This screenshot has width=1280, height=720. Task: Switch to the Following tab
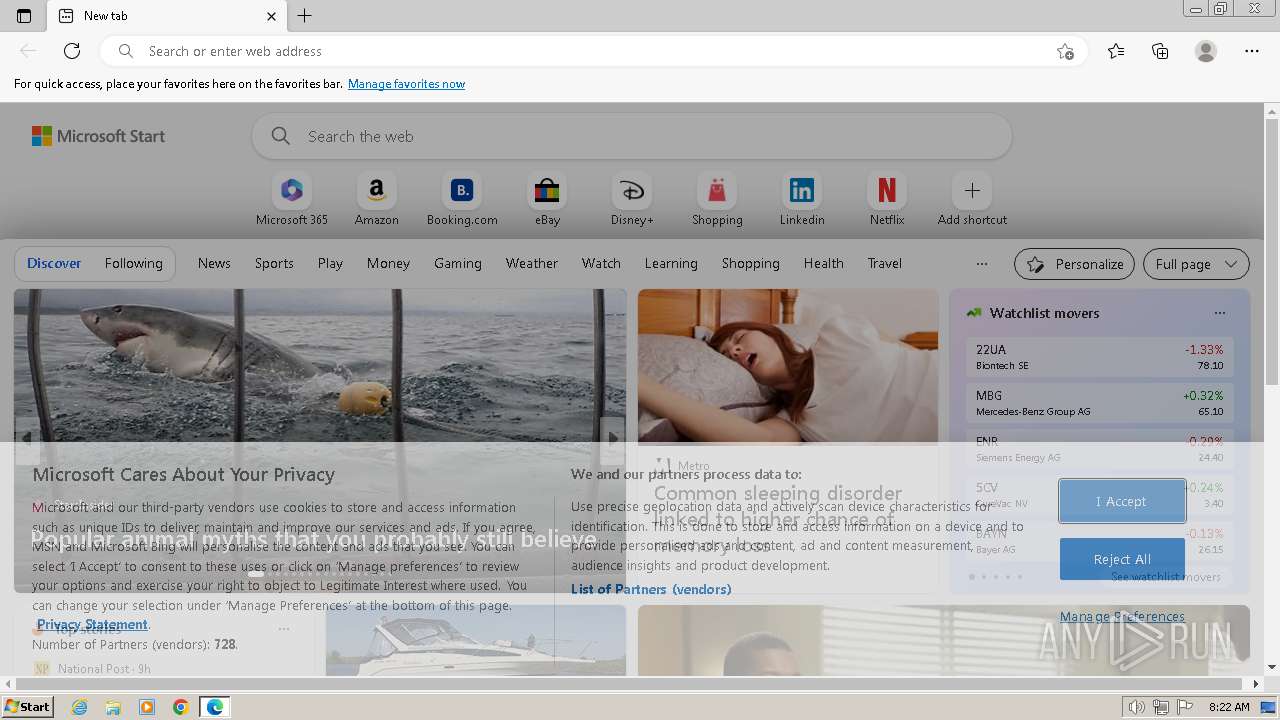(x=134, y=263)
